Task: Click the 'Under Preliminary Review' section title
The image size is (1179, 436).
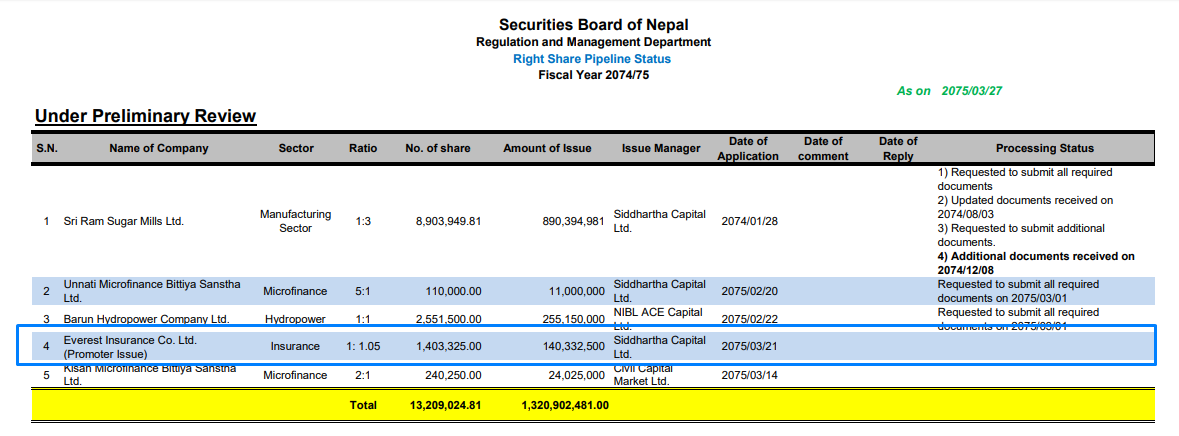Action: tap(145, 117)
